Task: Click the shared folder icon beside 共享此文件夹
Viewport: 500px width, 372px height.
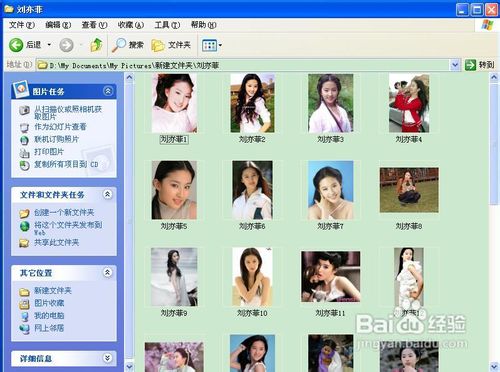Action: point(24,243)
